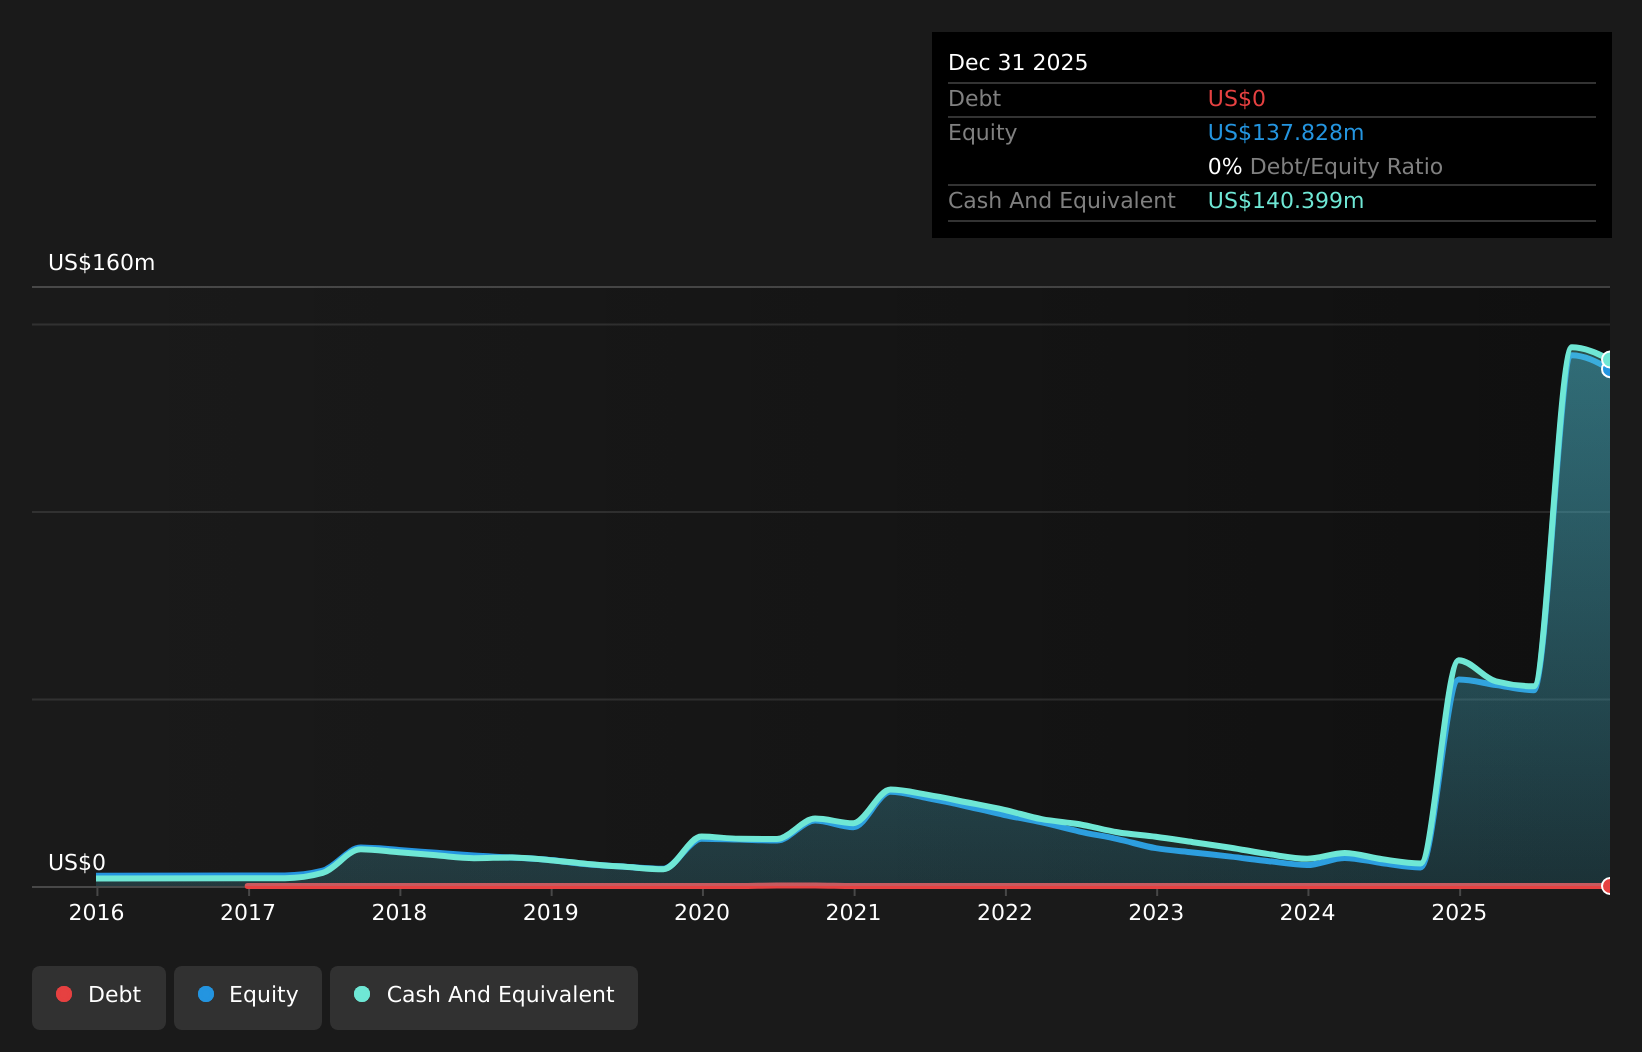Click the 0% Debt/Equity Ratio text
This screenshot has height=1052, width=1642.
[x=1325, y=167]
